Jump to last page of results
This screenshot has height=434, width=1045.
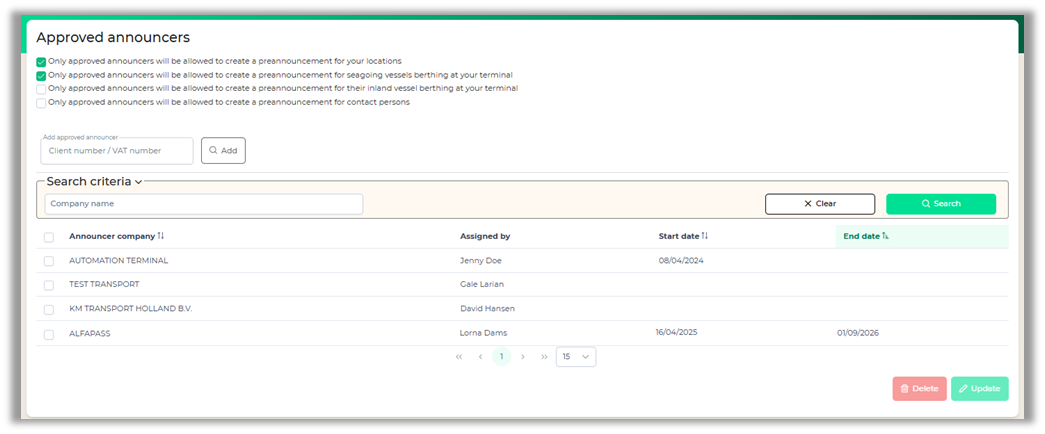pos(544,357)
